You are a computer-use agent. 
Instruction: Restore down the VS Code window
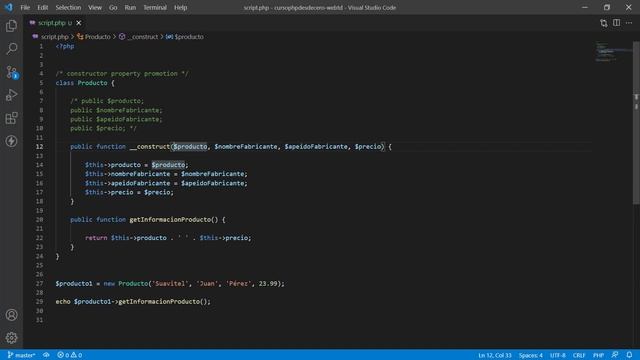(607, 7)
